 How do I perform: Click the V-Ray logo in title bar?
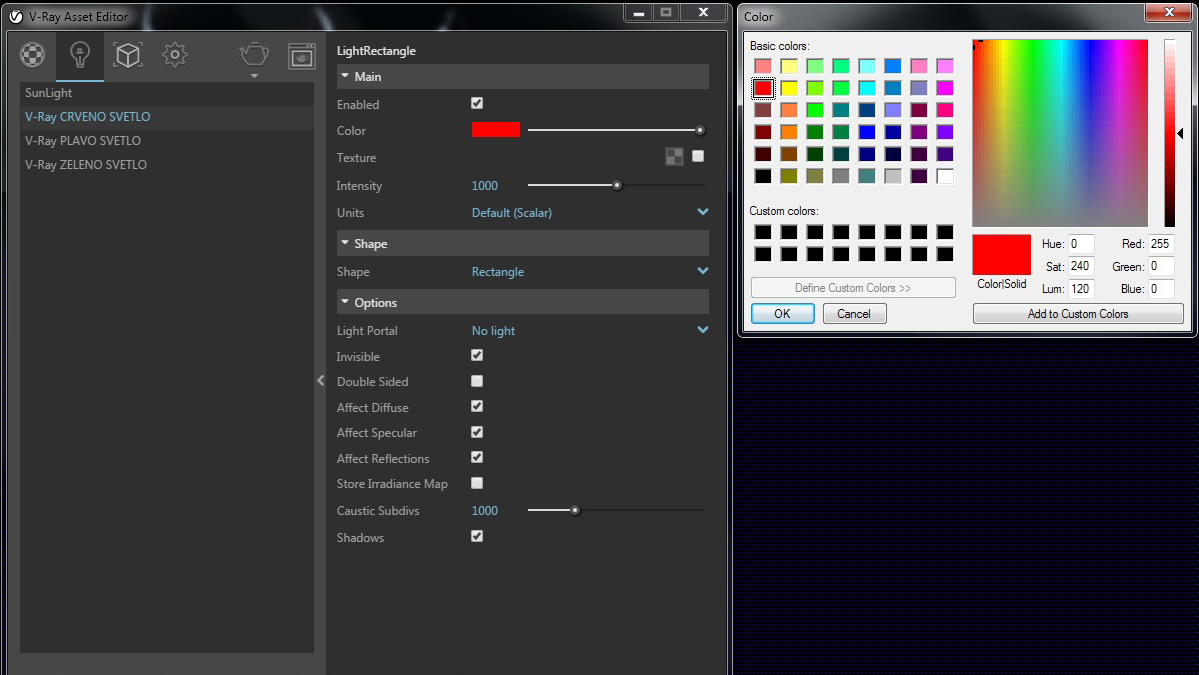[x=15, y=16]
